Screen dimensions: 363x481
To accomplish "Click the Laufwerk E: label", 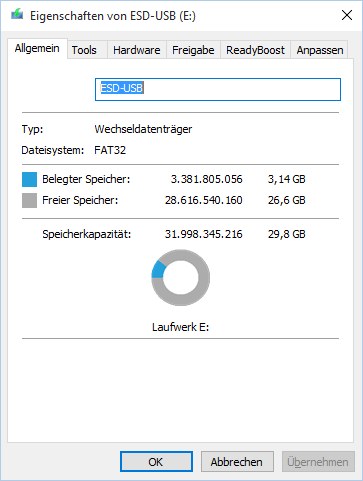I will 181,327.
